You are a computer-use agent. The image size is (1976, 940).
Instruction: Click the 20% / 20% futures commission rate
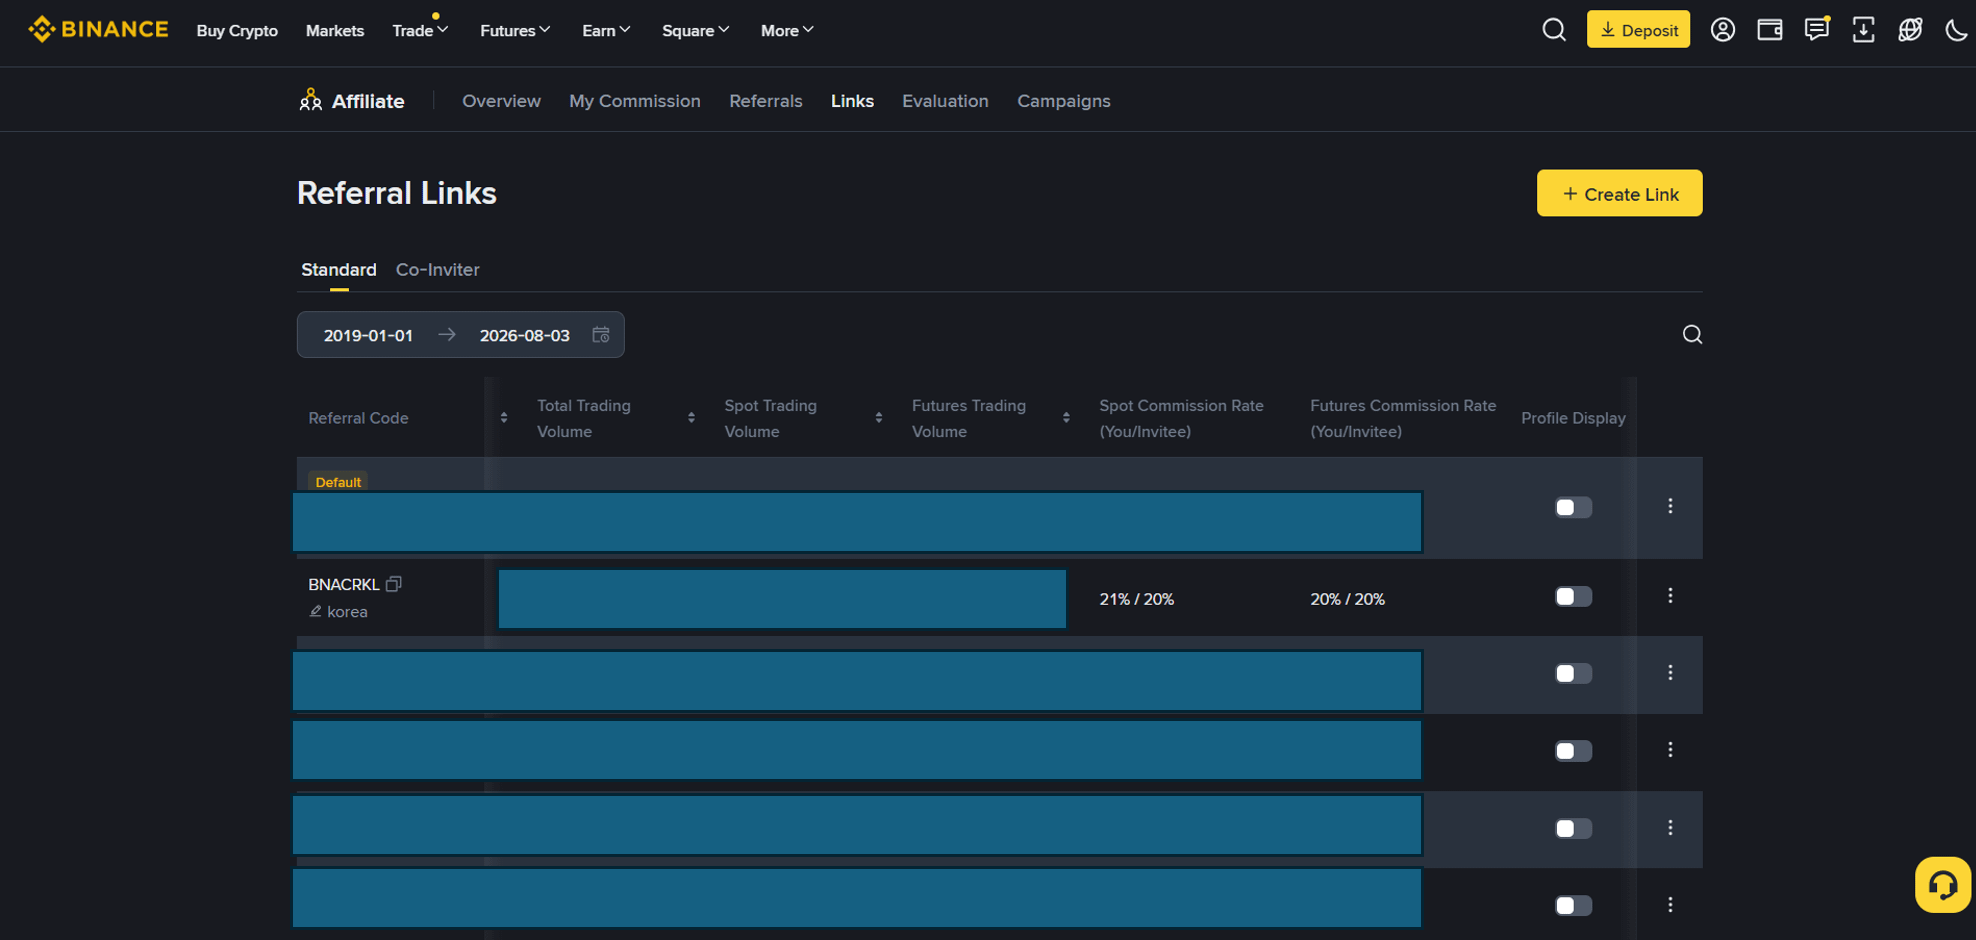click(x=1348, y=599)
